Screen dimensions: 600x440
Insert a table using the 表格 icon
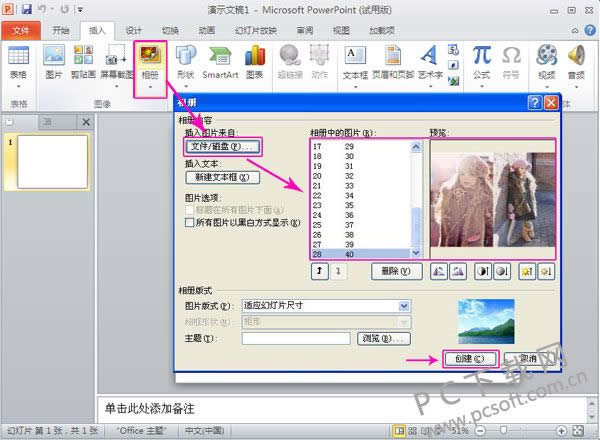18,60
